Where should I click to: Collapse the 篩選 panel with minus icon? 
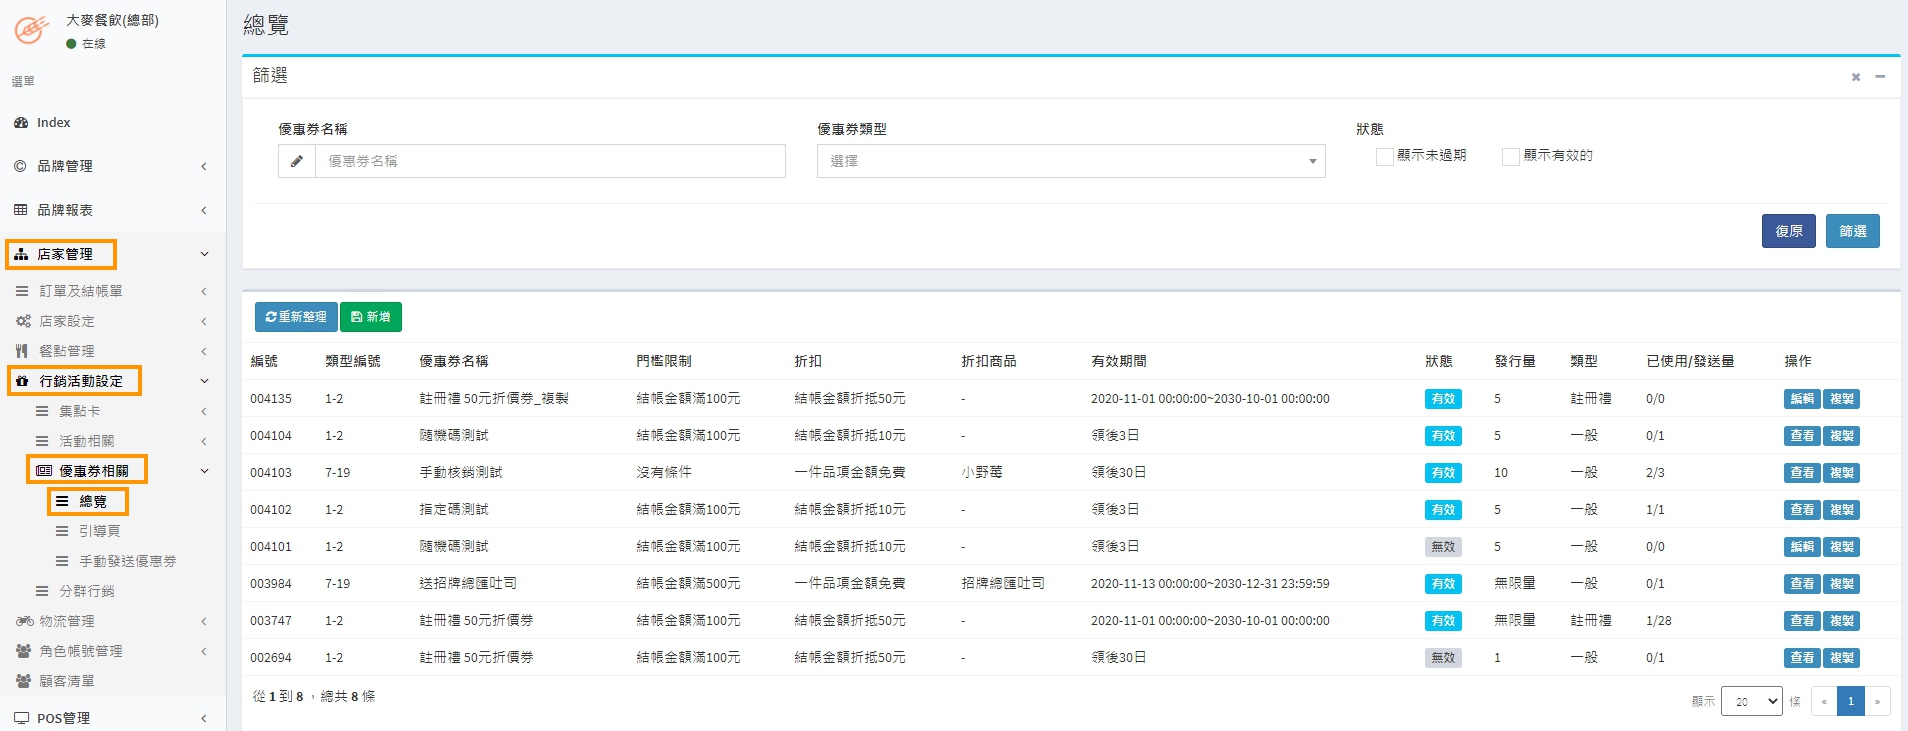(x=1880, y=77)
